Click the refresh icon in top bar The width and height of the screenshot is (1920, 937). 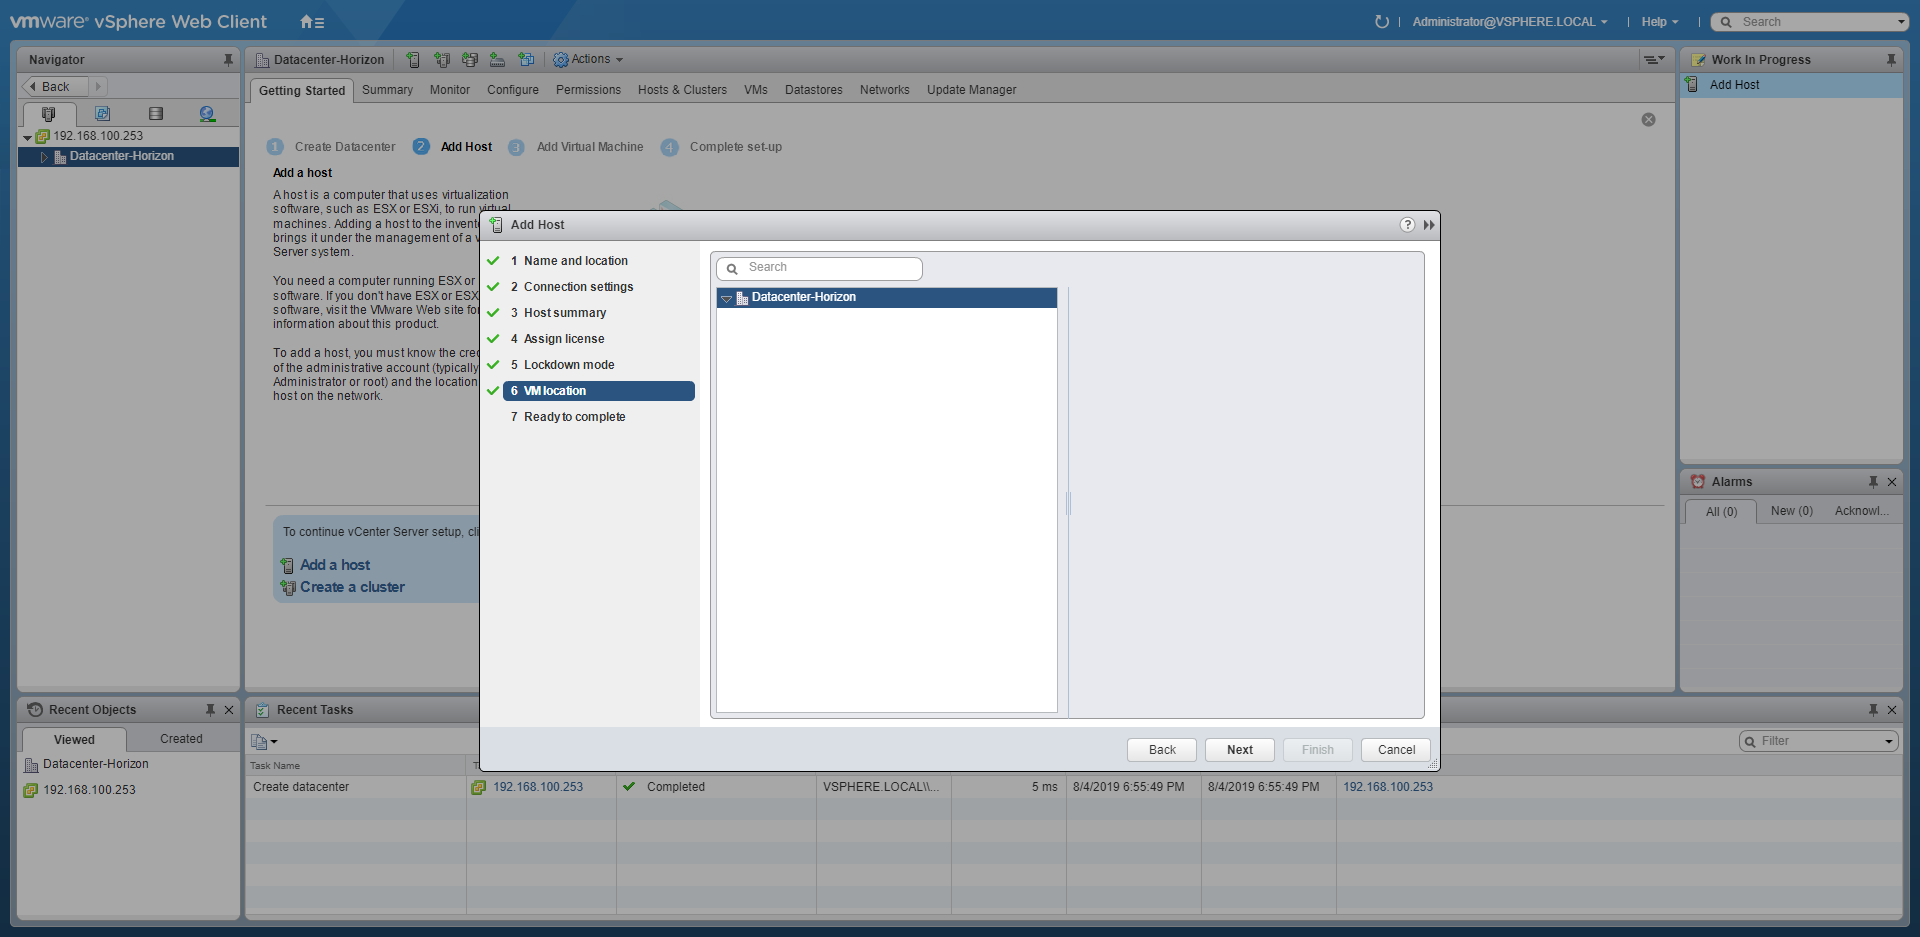pos(1382,22)
